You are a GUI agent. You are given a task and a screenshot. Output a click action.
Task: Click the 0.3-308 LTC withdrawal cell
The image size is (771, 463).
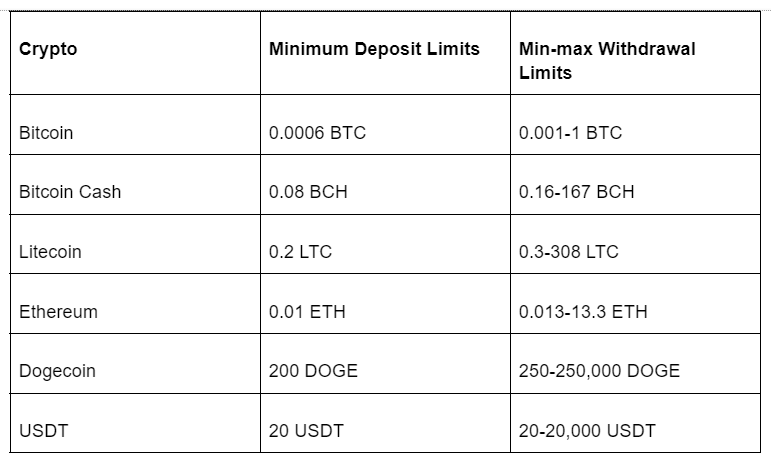(x=569, y=252)
